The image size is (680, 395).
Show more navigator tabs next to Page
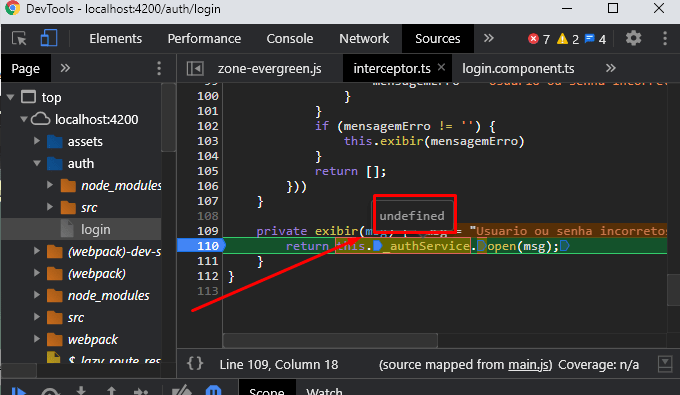pos(65,68)
